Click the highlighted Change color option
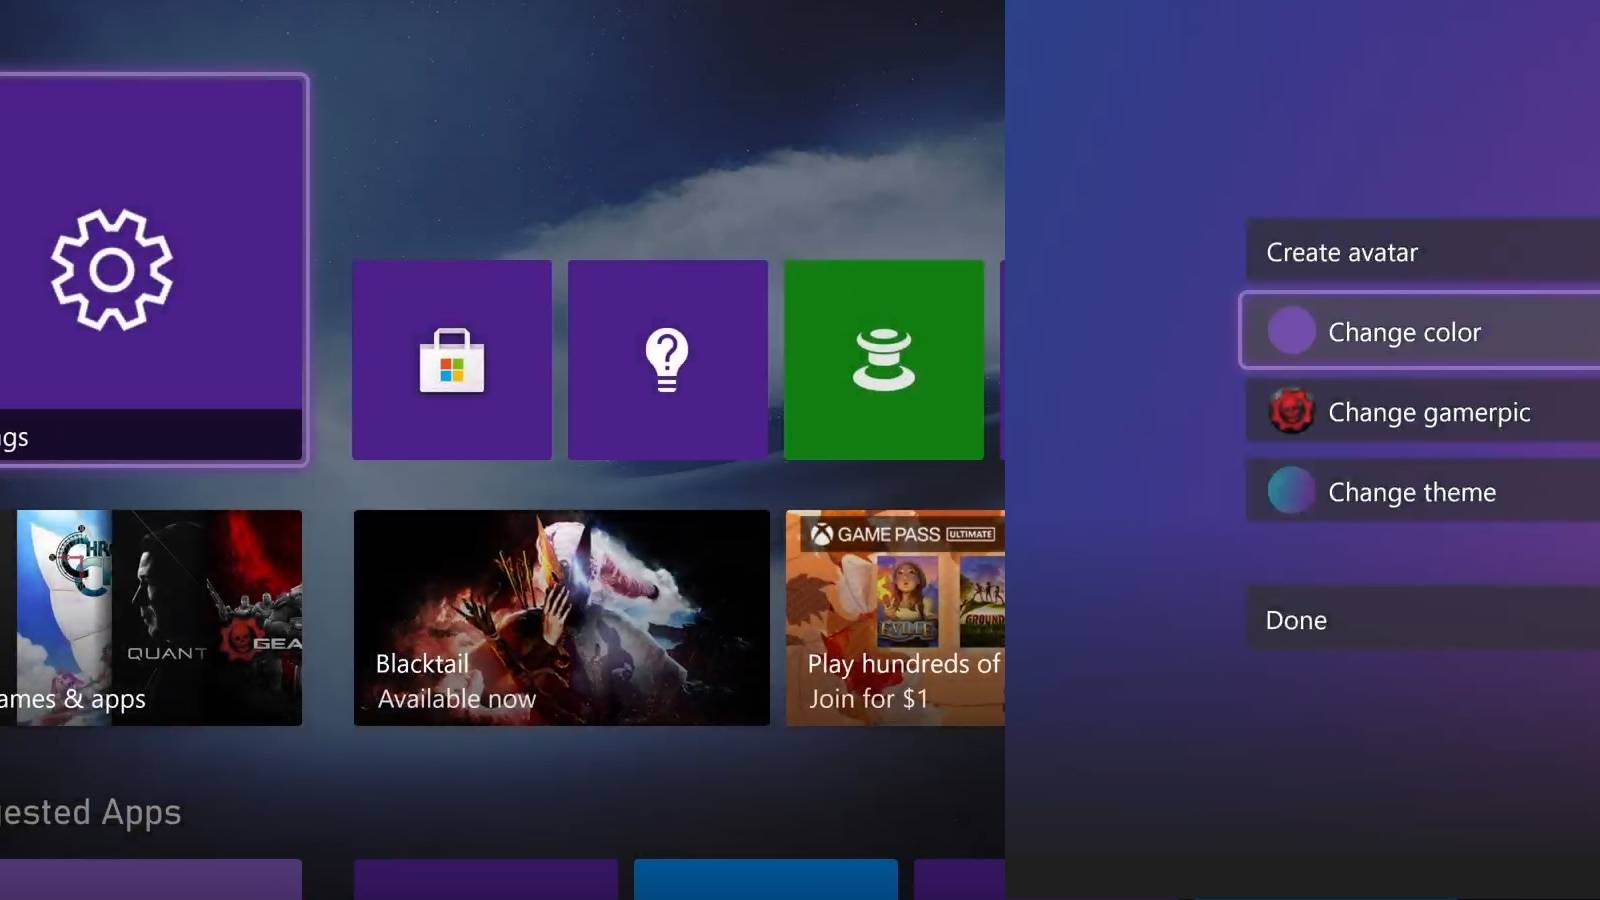Image resolution: width=1600 pixels, height=900 pixels. point(1405,332)
